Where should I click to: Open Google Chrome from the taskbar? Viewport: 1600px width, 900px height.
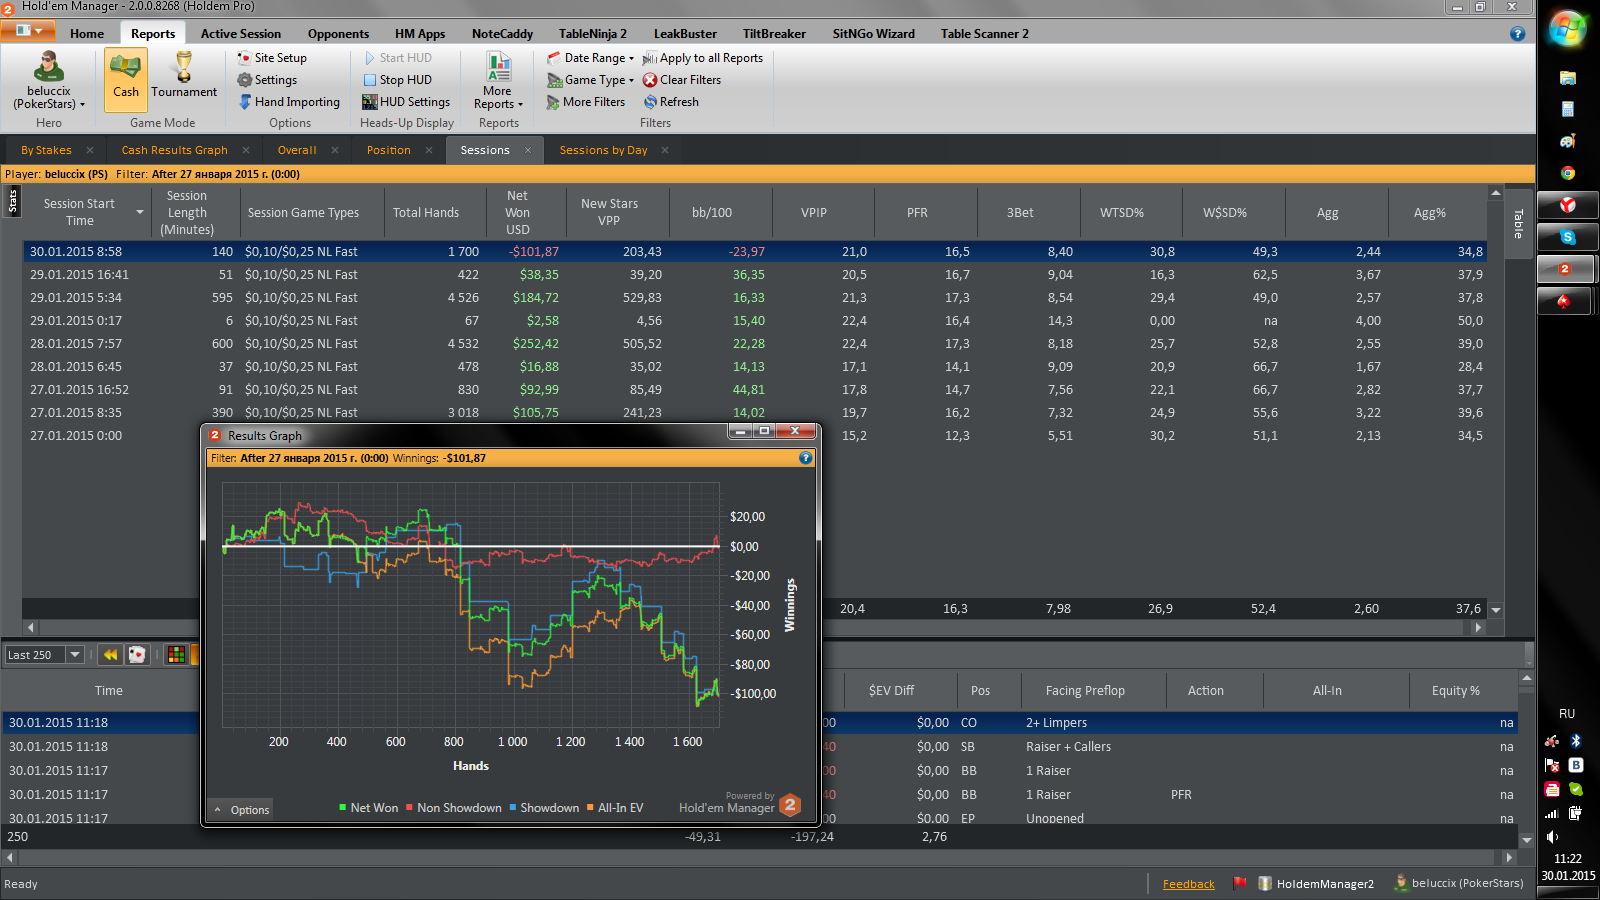(1567, 173)
